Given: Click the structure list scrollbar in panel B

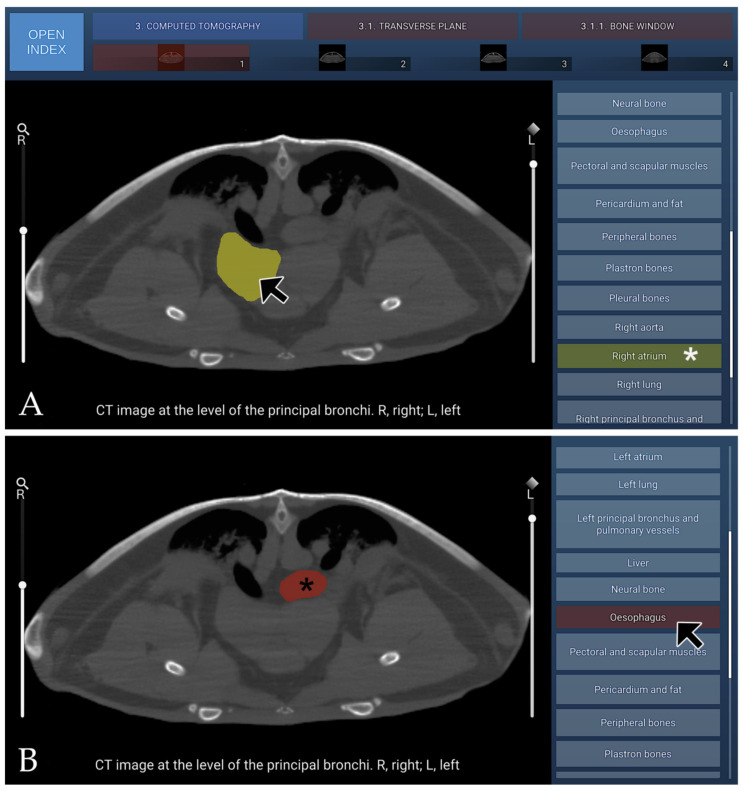Looking at the screenshot, I should (730, 604).
